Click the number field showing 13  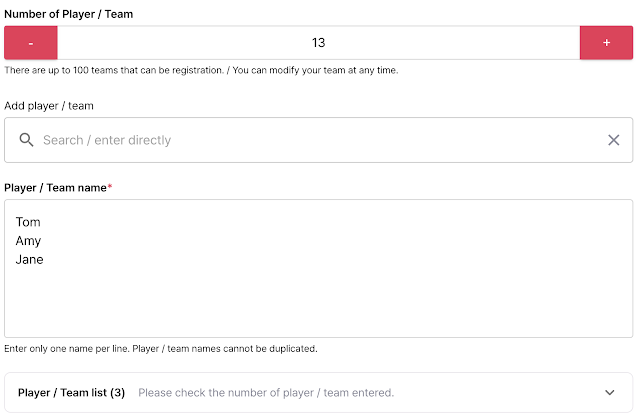[318, 43]
